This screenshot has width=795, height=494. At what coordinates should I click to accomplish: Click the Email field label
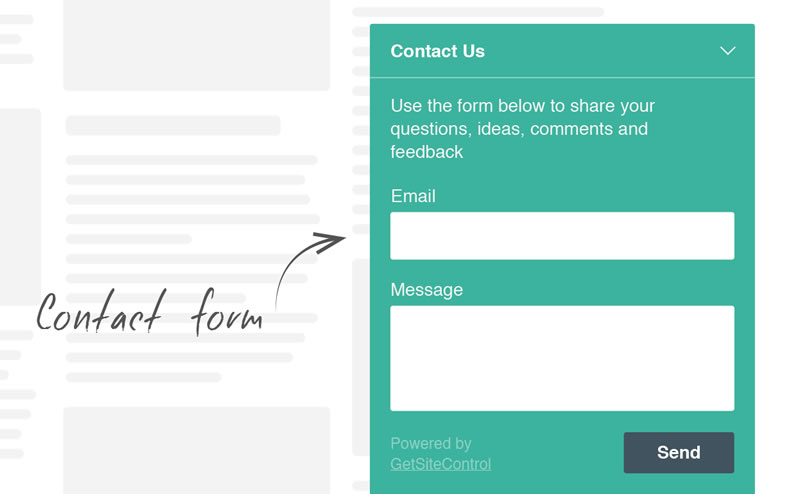[413, 196]
